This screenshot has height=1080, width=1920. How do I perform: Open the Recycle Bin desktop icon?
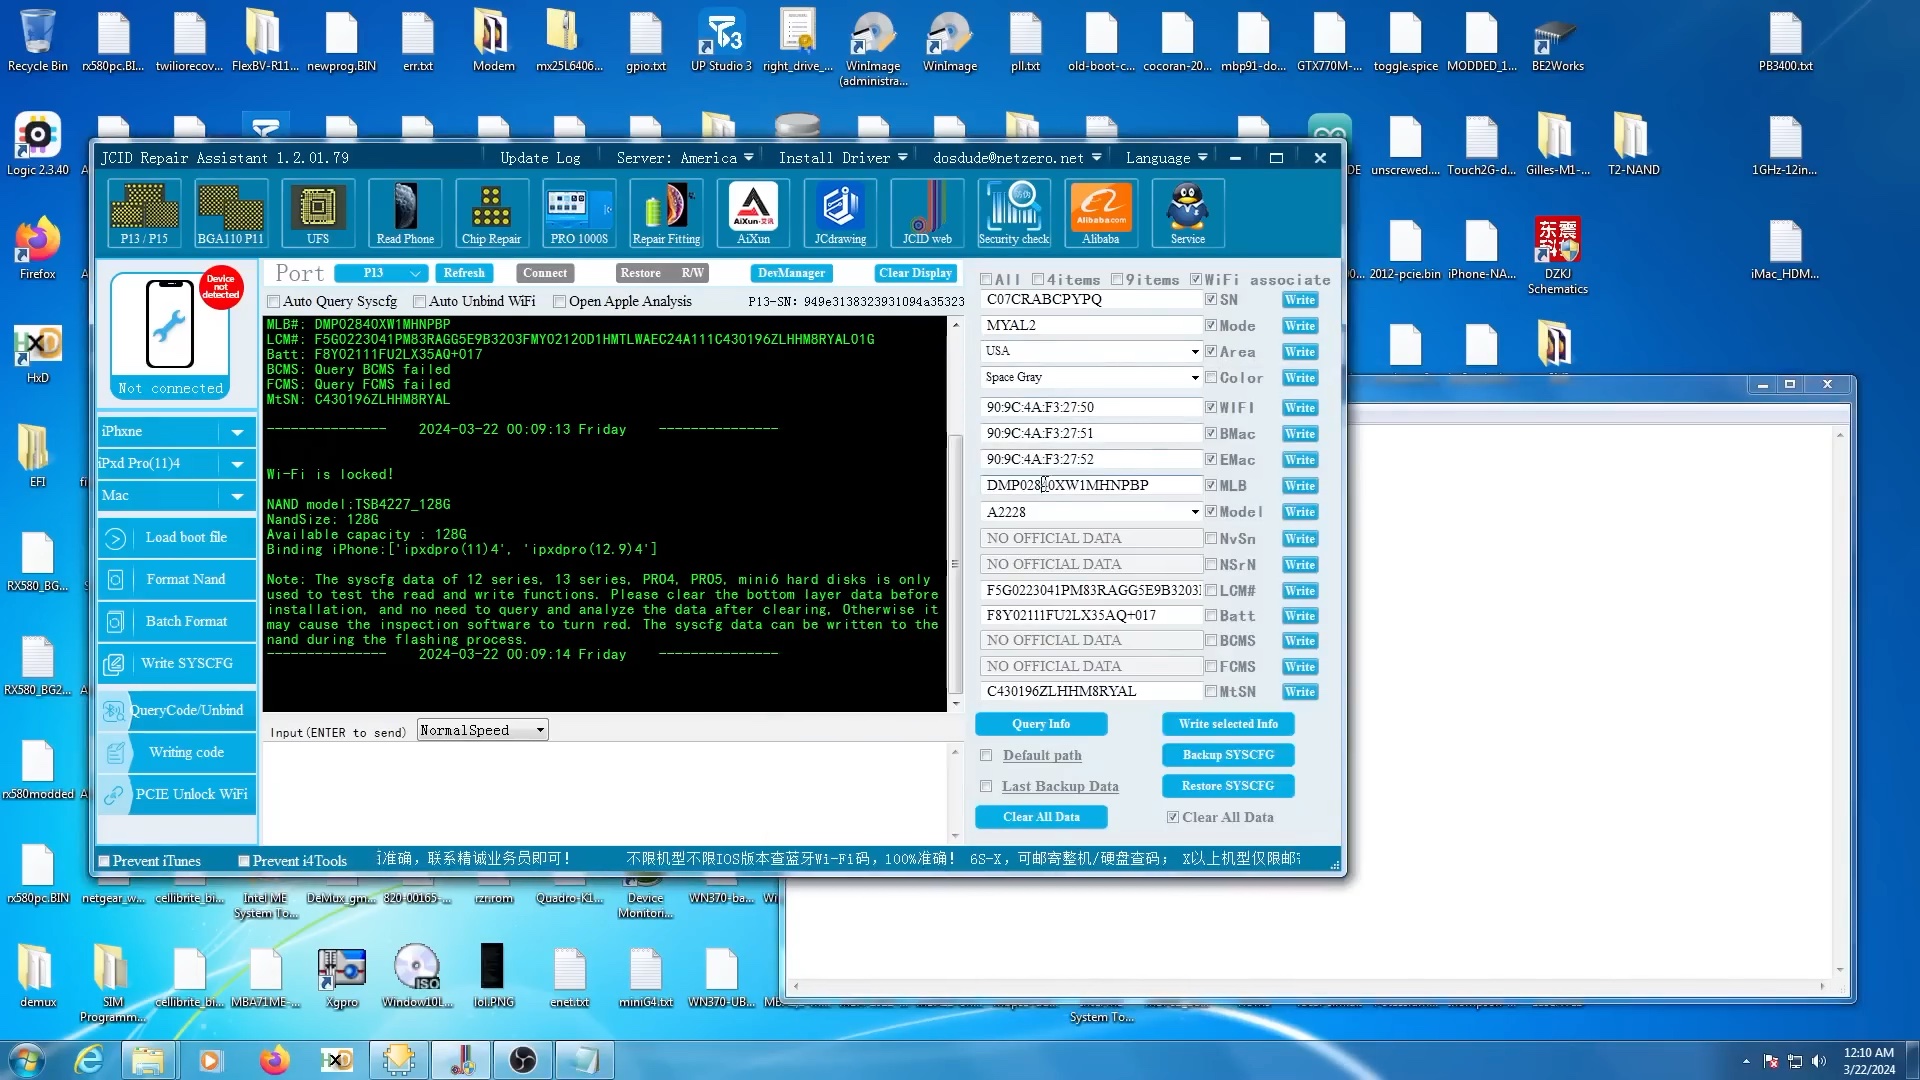tap(38, 42)
